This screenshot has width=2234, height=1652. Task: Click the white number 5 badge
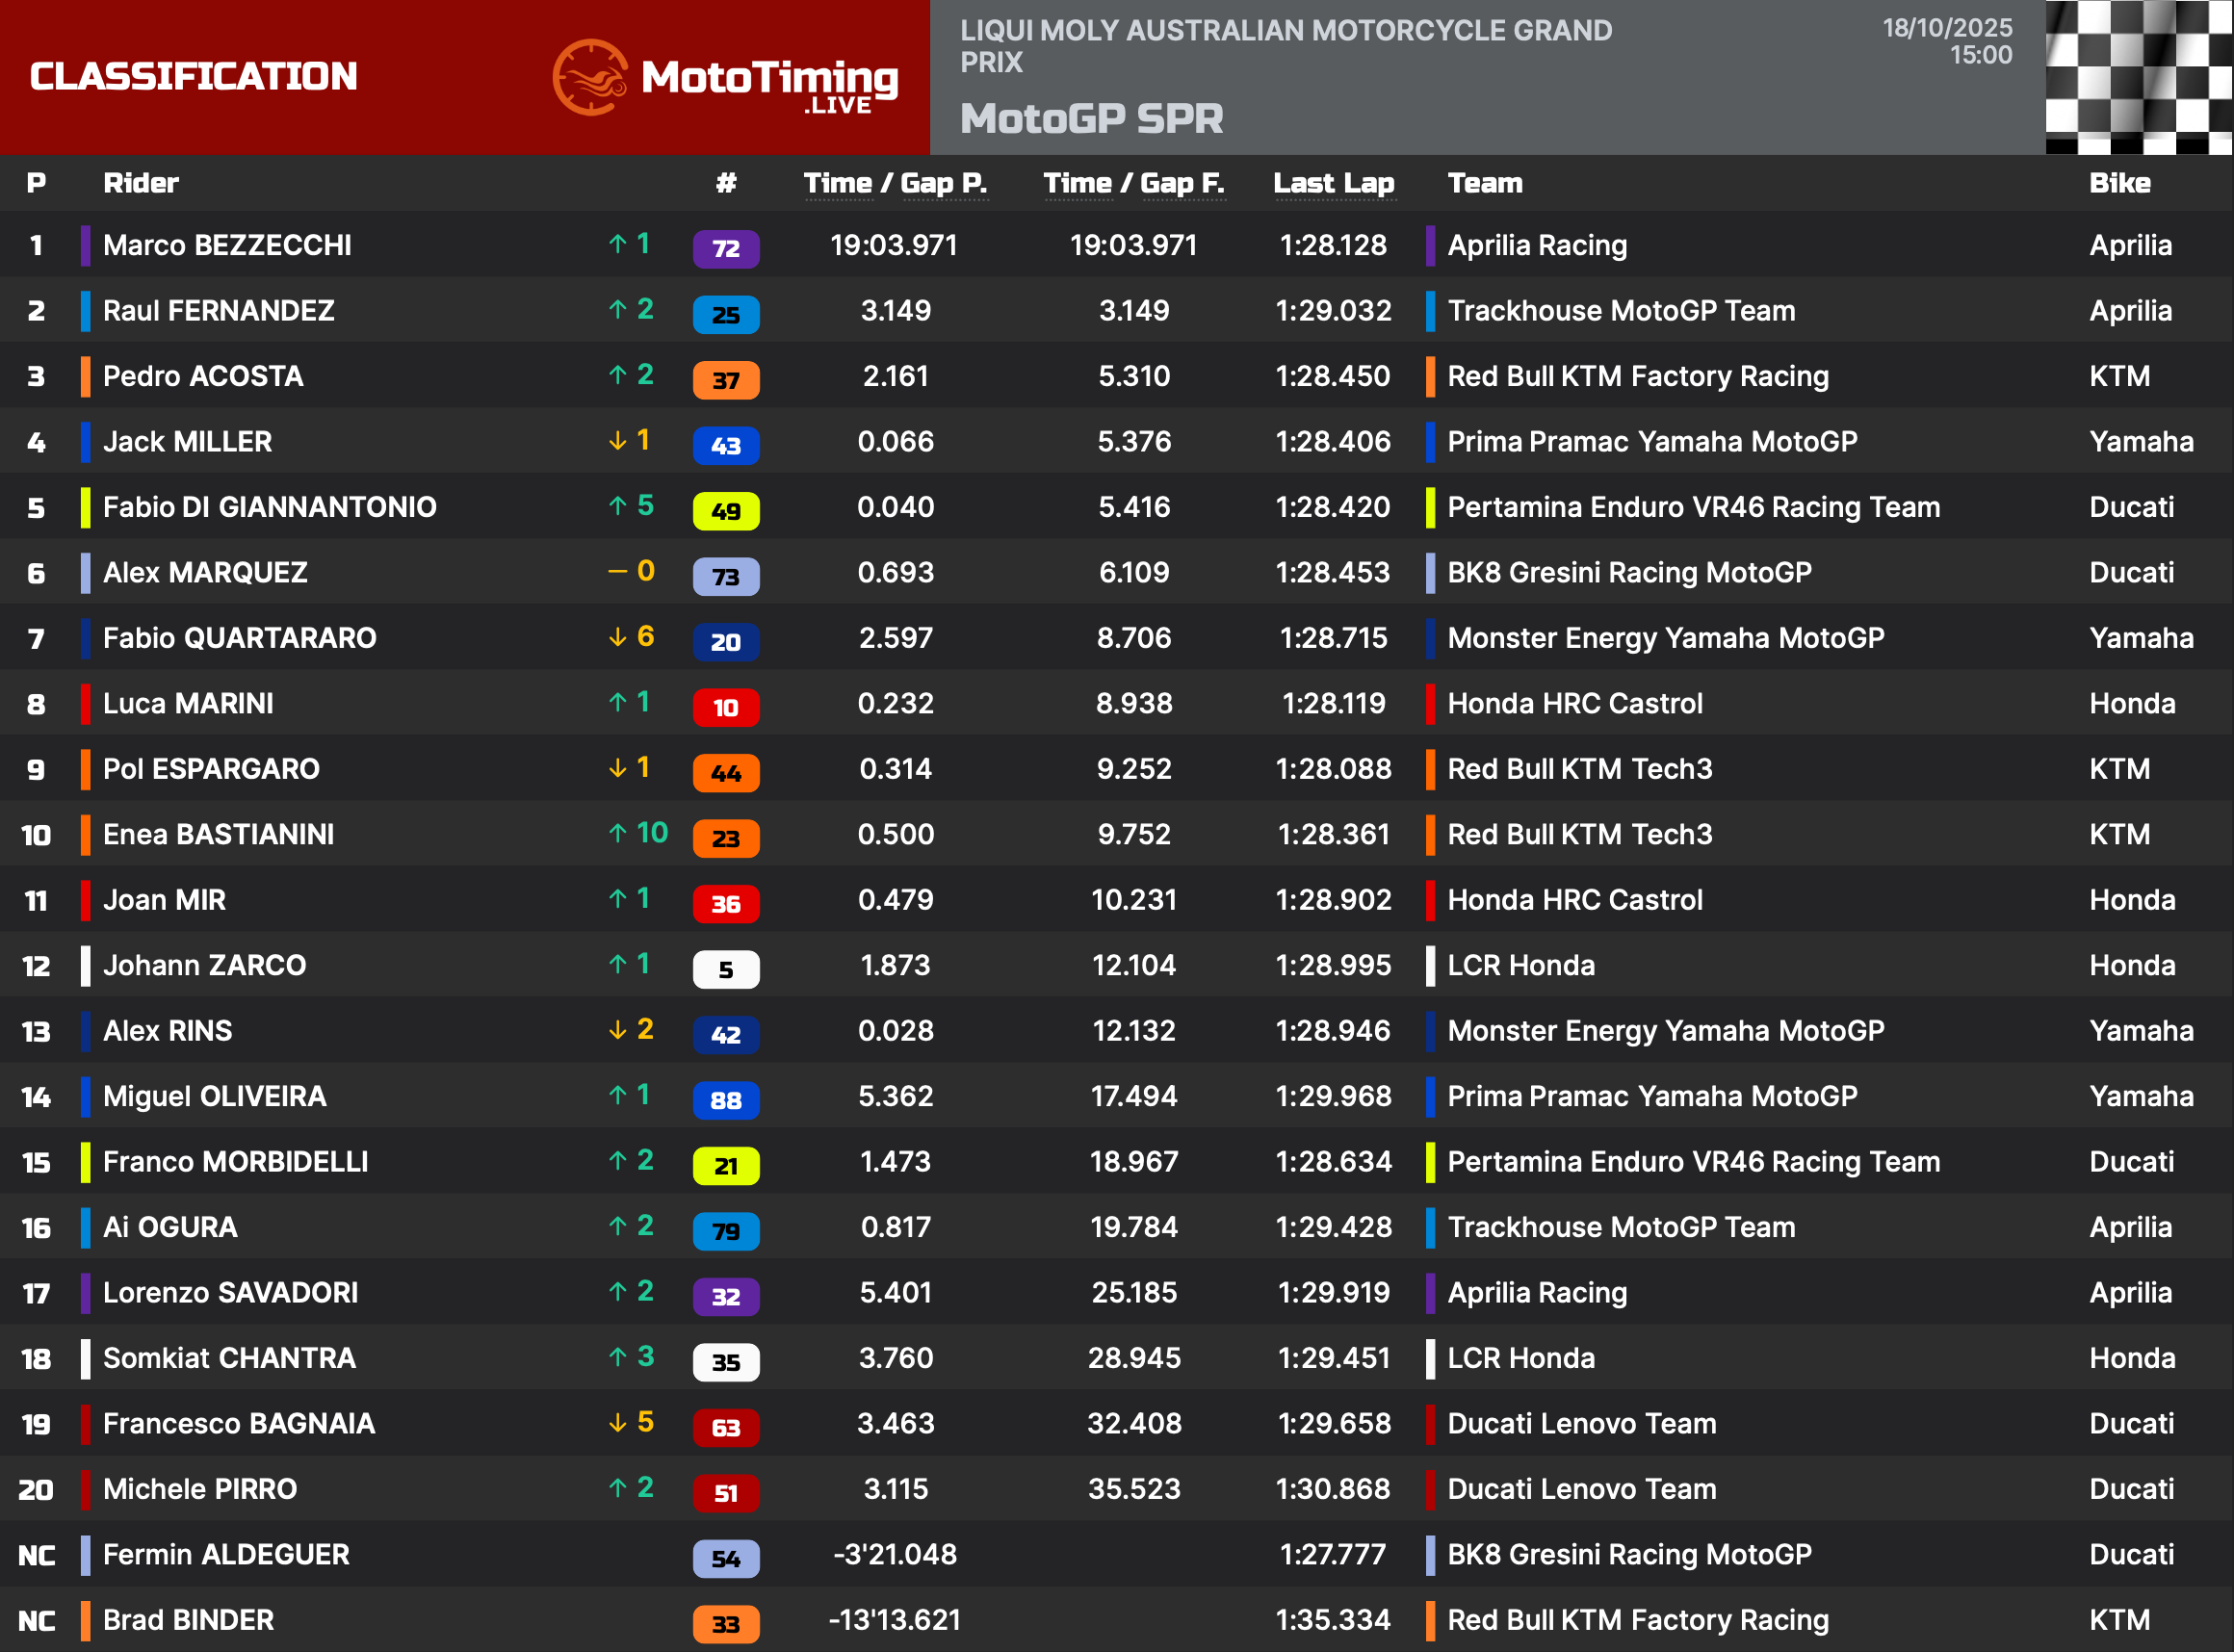click(x=726, y=969)
